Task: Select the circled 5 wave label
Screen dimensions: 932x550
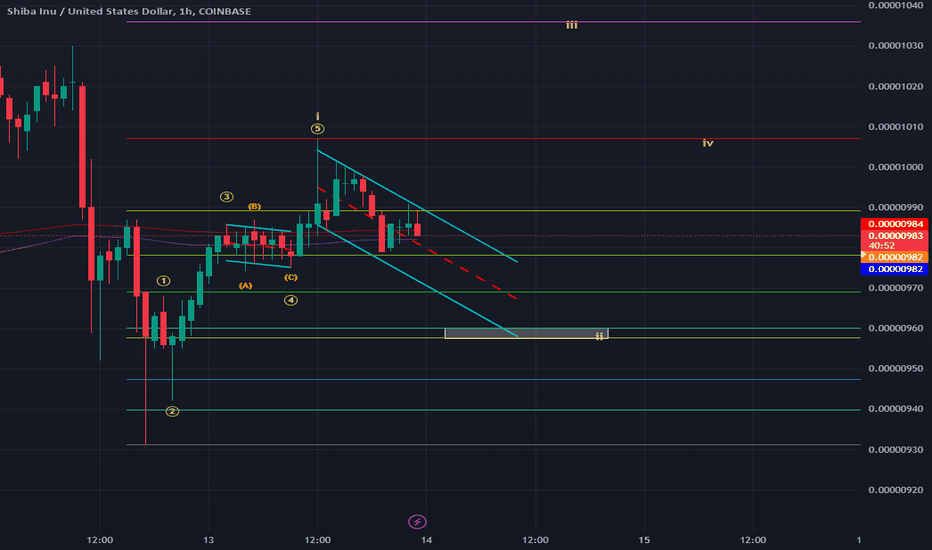Action: coord(317,128)
